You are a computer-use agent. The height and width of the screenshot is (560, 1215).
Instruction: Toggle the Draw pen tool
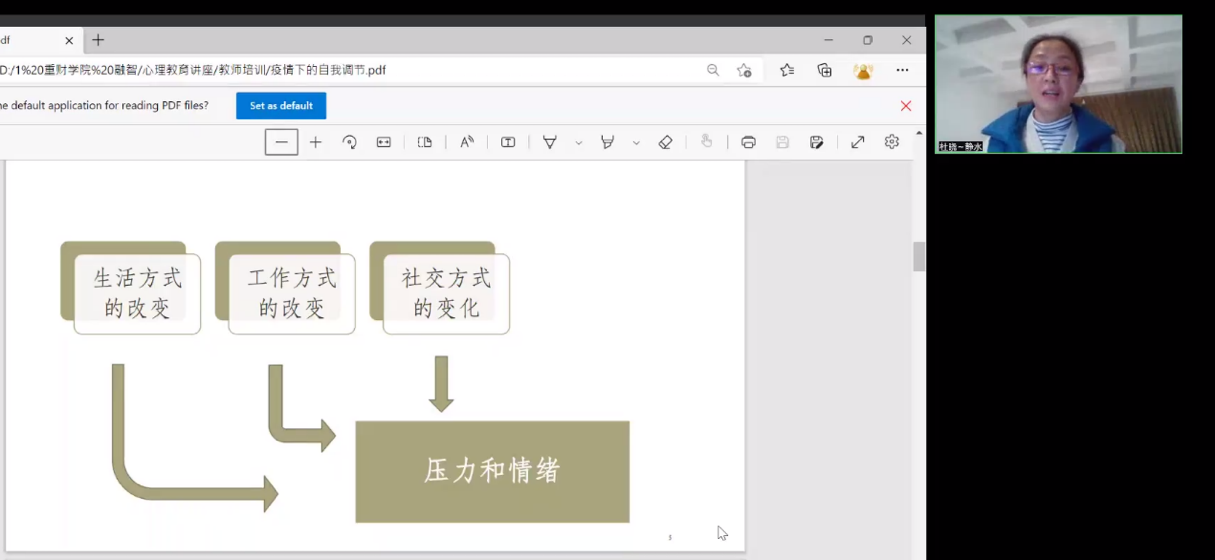[x=550, y=142]
